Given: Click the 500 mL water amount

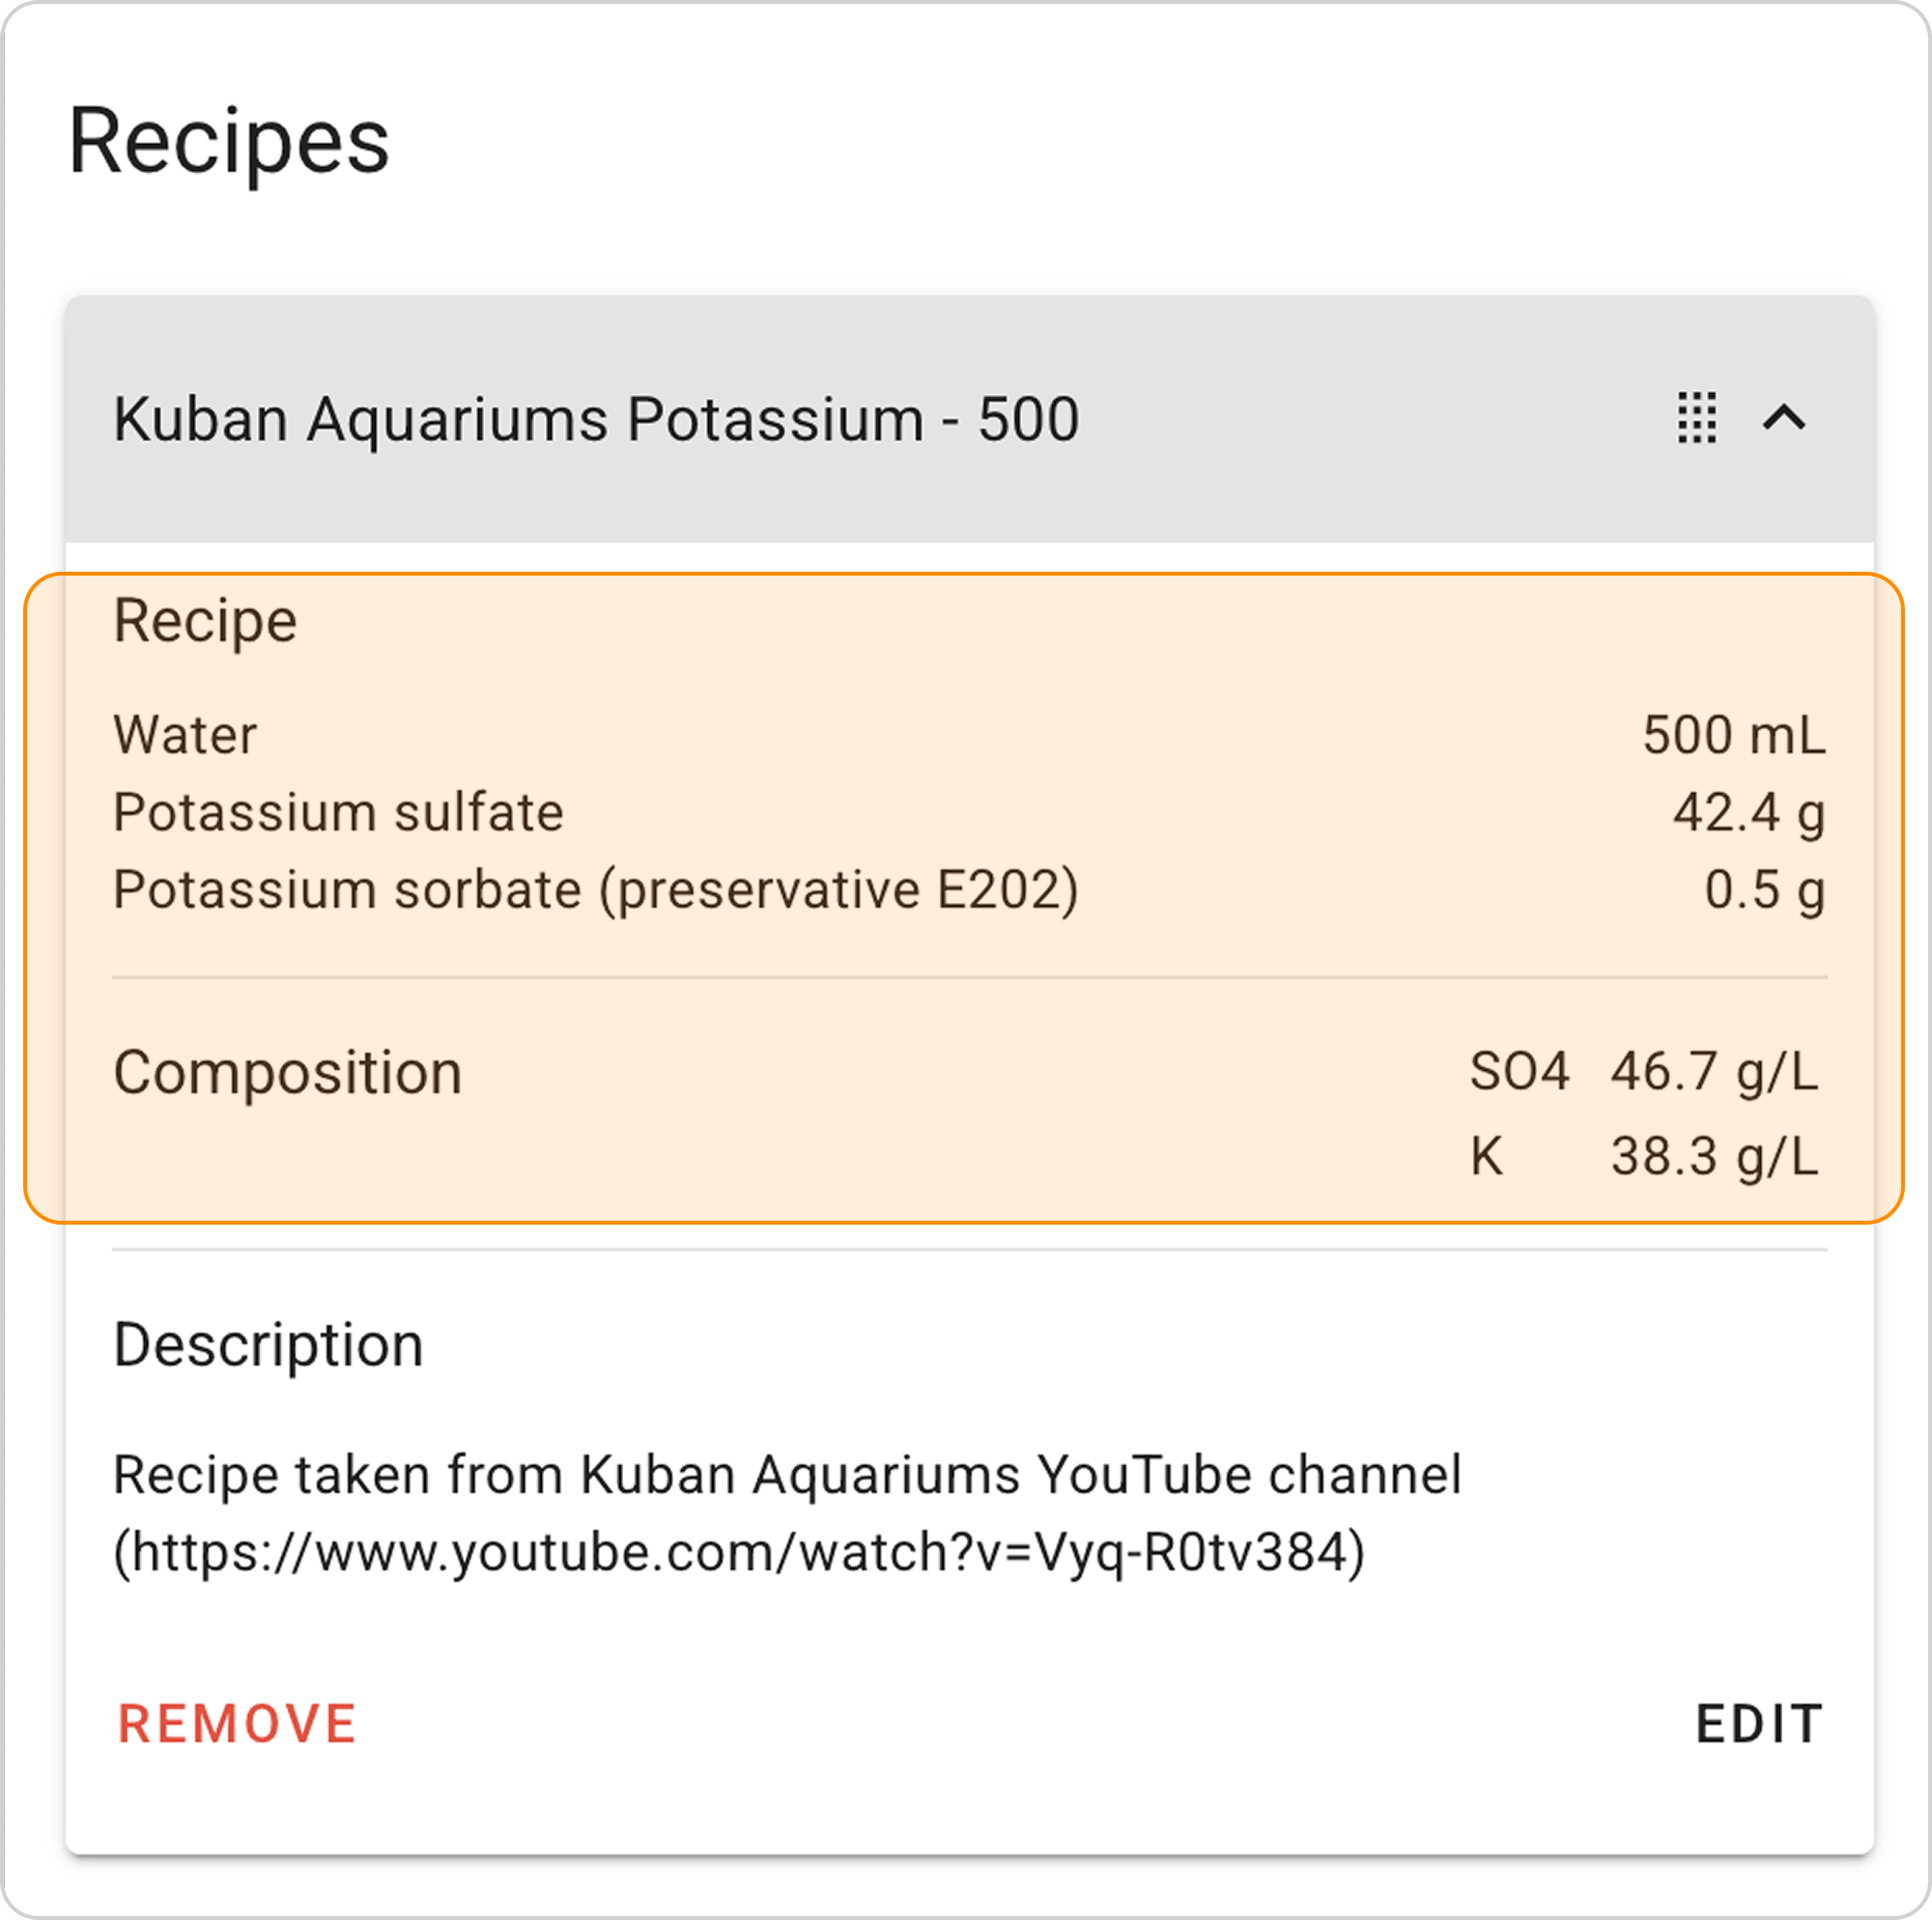Looking at the screenshot, I should click(x=1733, y=735).
